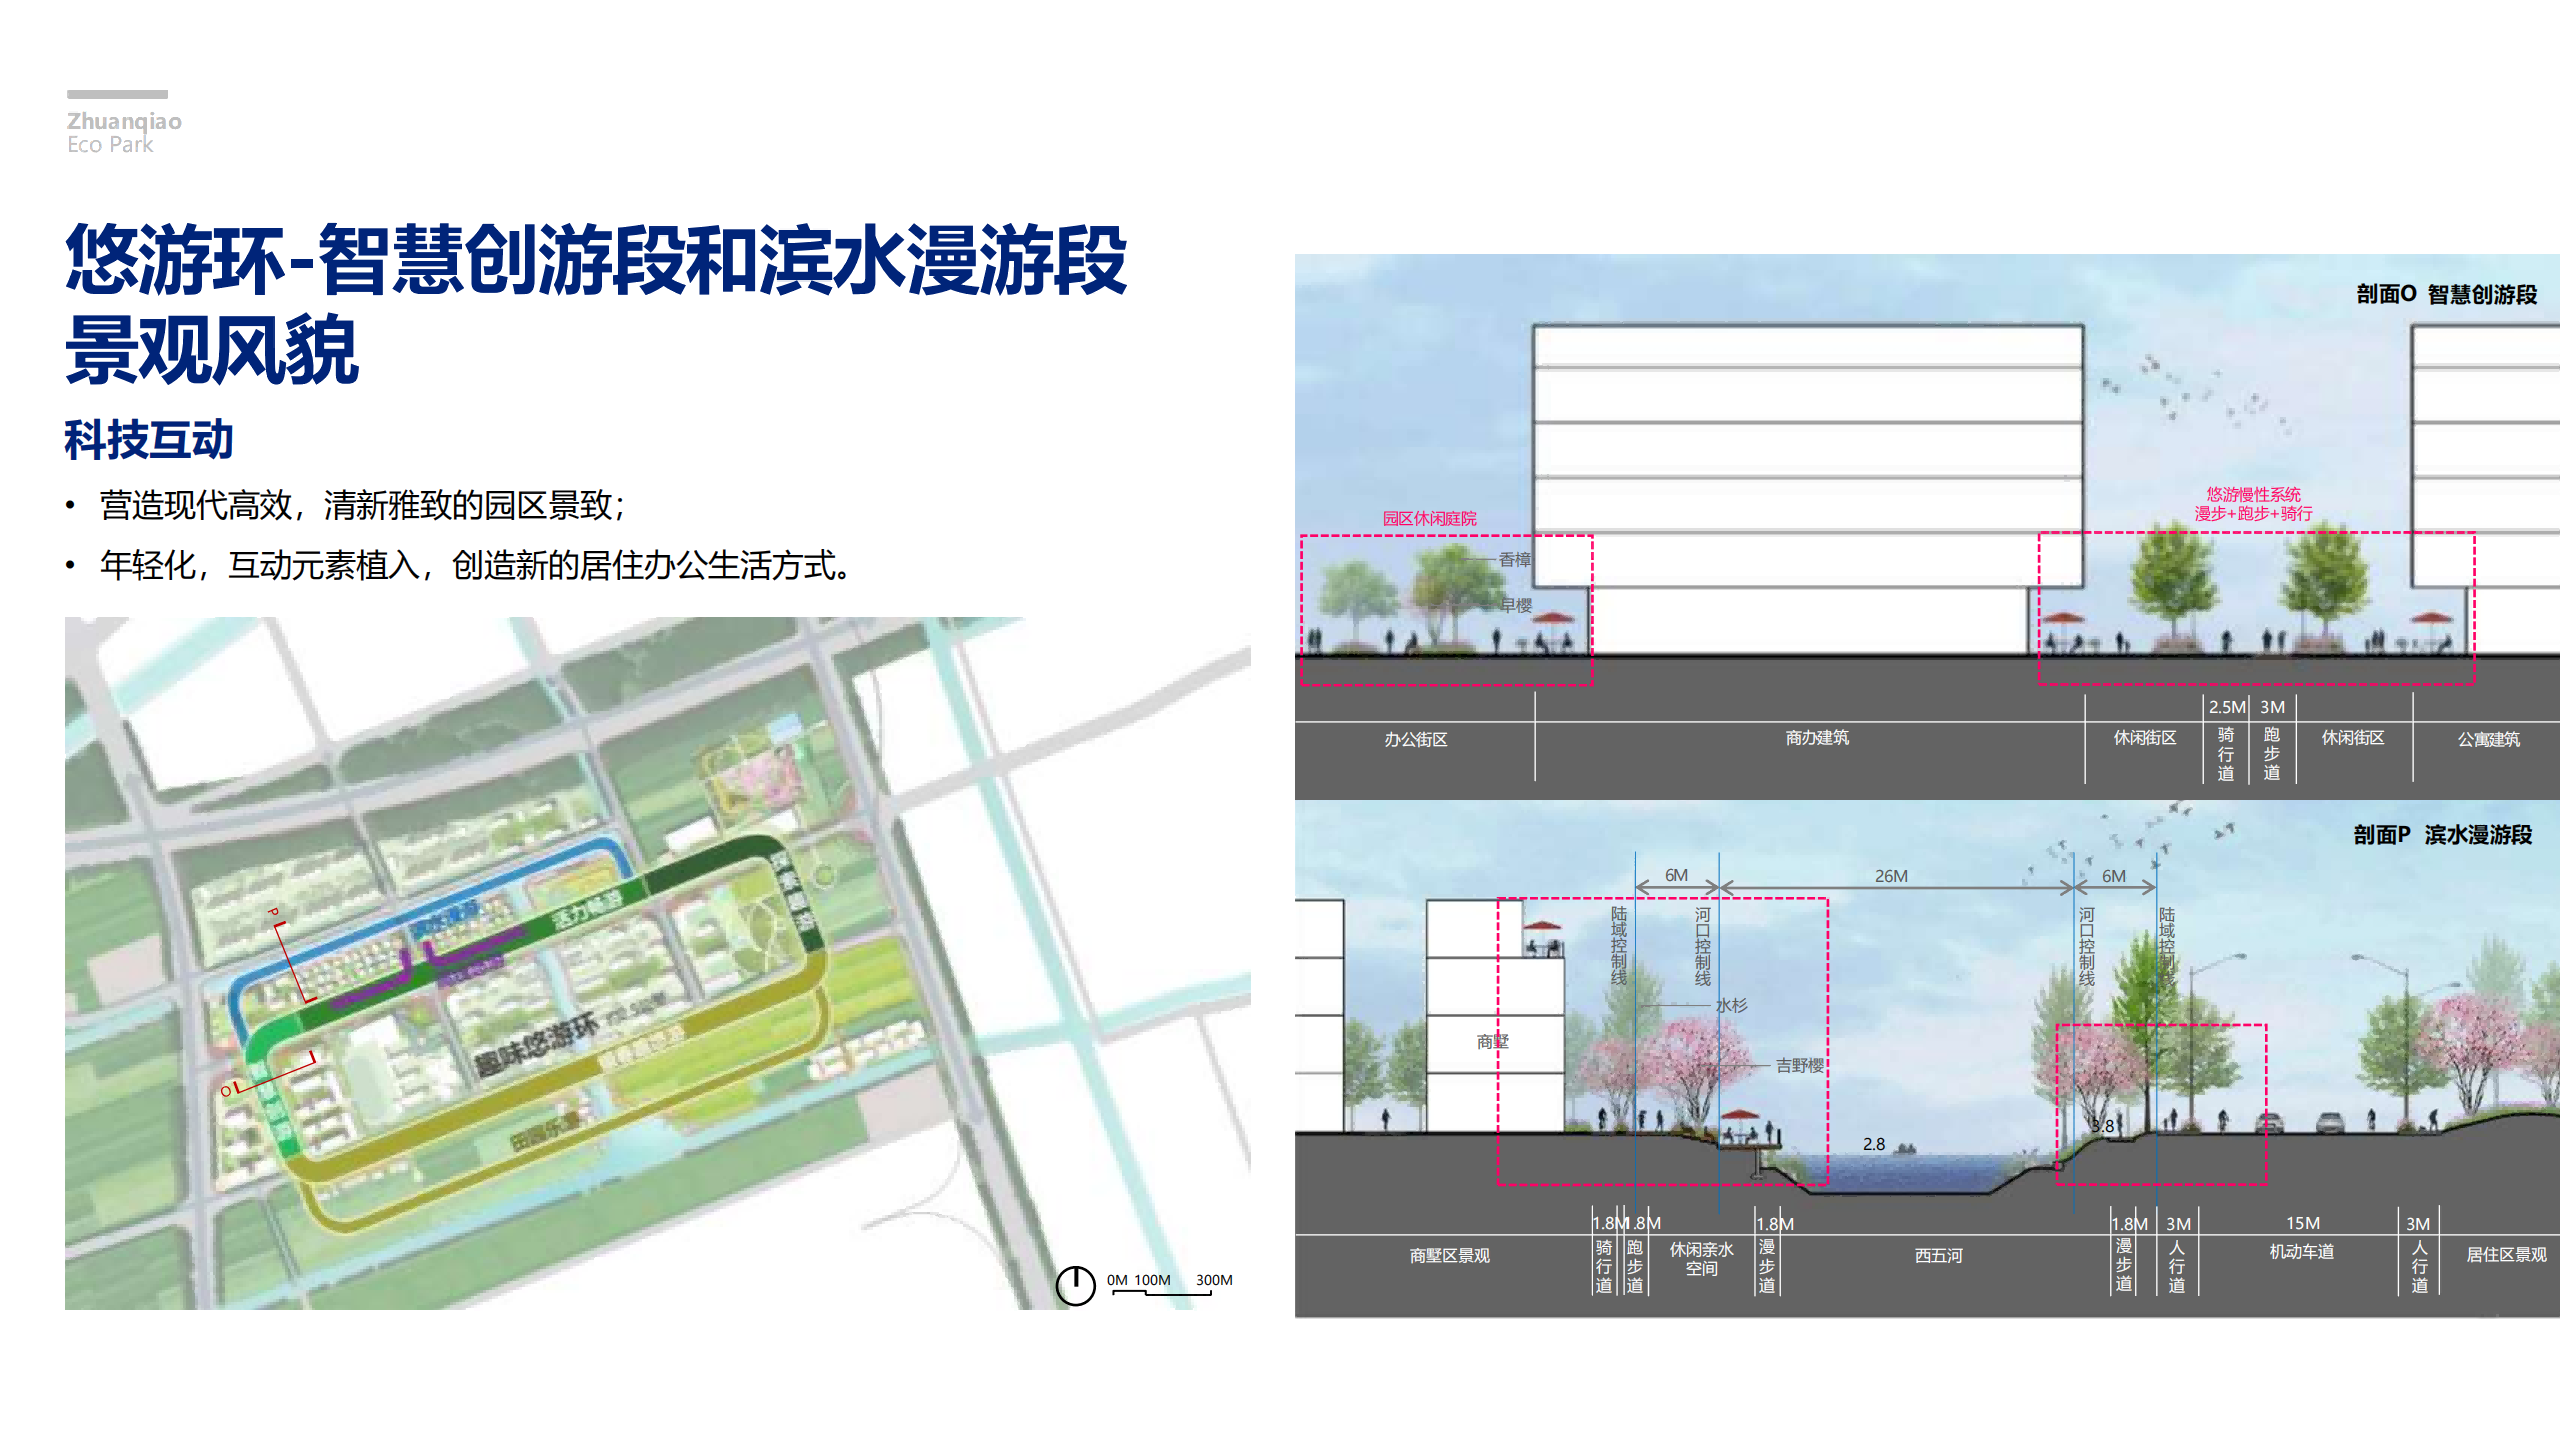Click the 26M river width dimension
The height and width of the screenshot is (1440, 2560).
1890,876
